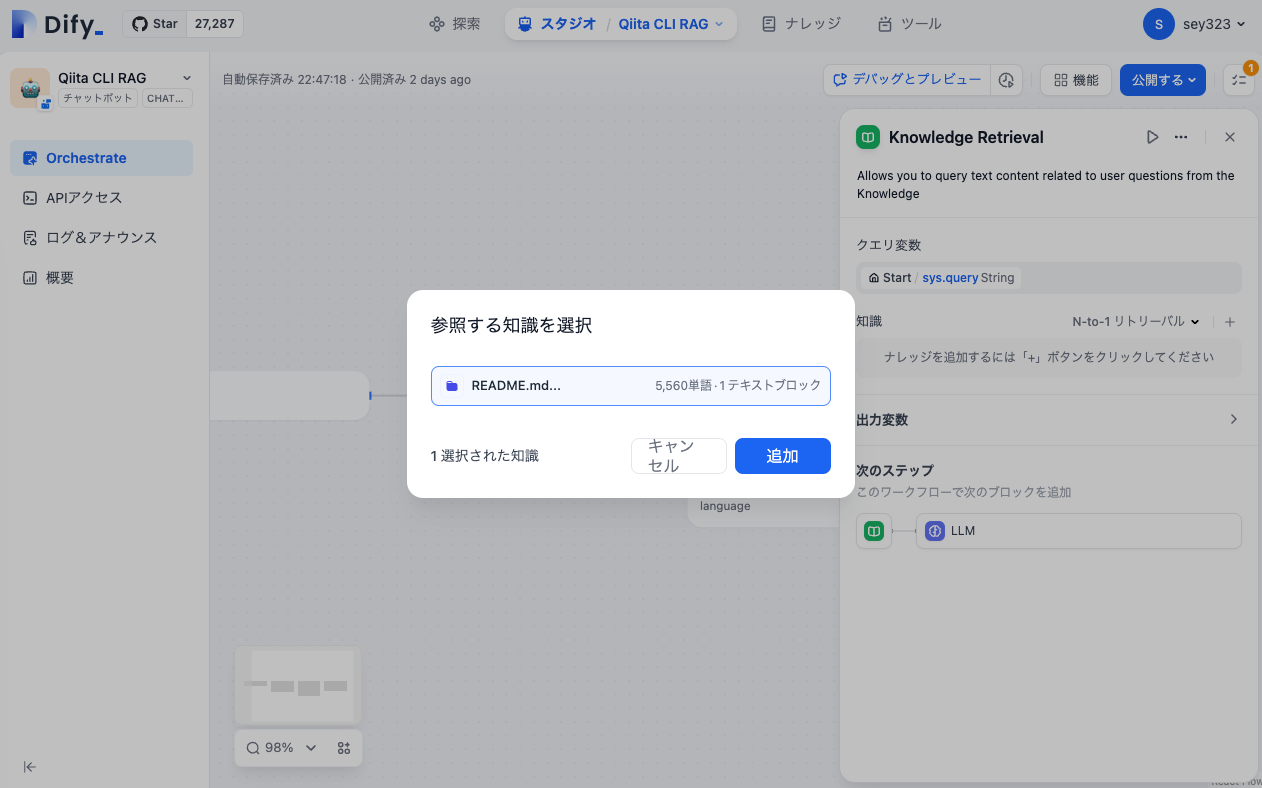Select README.md... knowledge in the dialog

[x=631, y=385]
